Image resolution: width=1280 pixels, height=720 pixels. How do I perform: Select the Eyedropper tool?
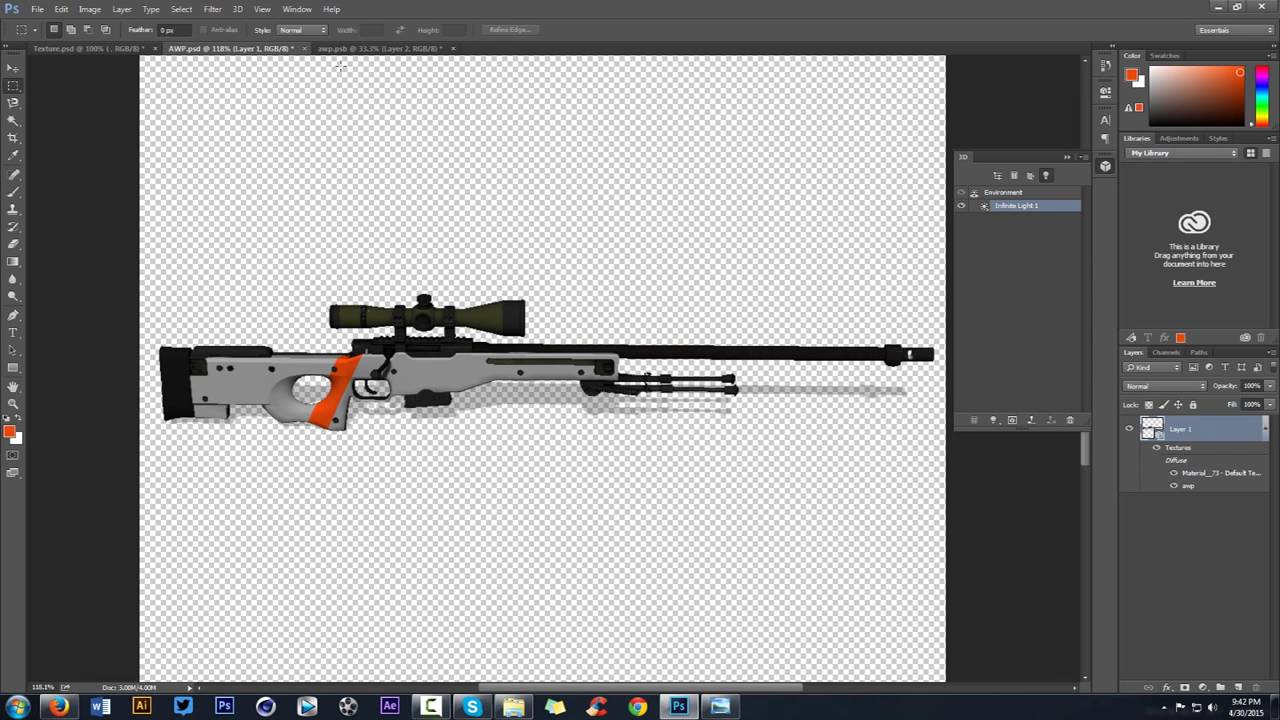[x=13, y=156]
